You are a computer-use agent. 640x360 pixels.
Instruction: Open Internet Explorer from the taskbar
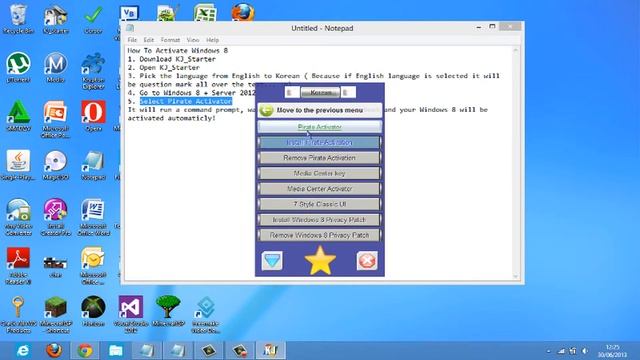pos(23,351)
